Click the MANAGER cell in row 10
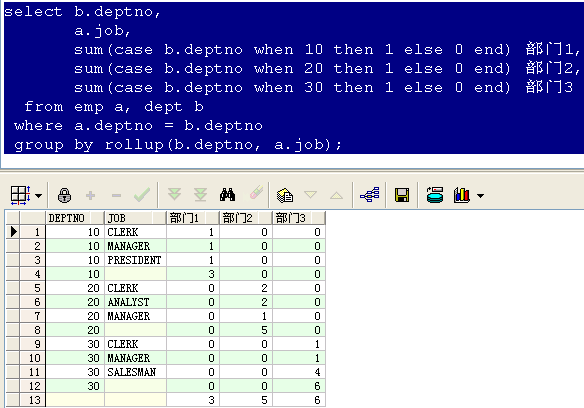This screenshot has width=584, height=408. [x=136, y=358]
